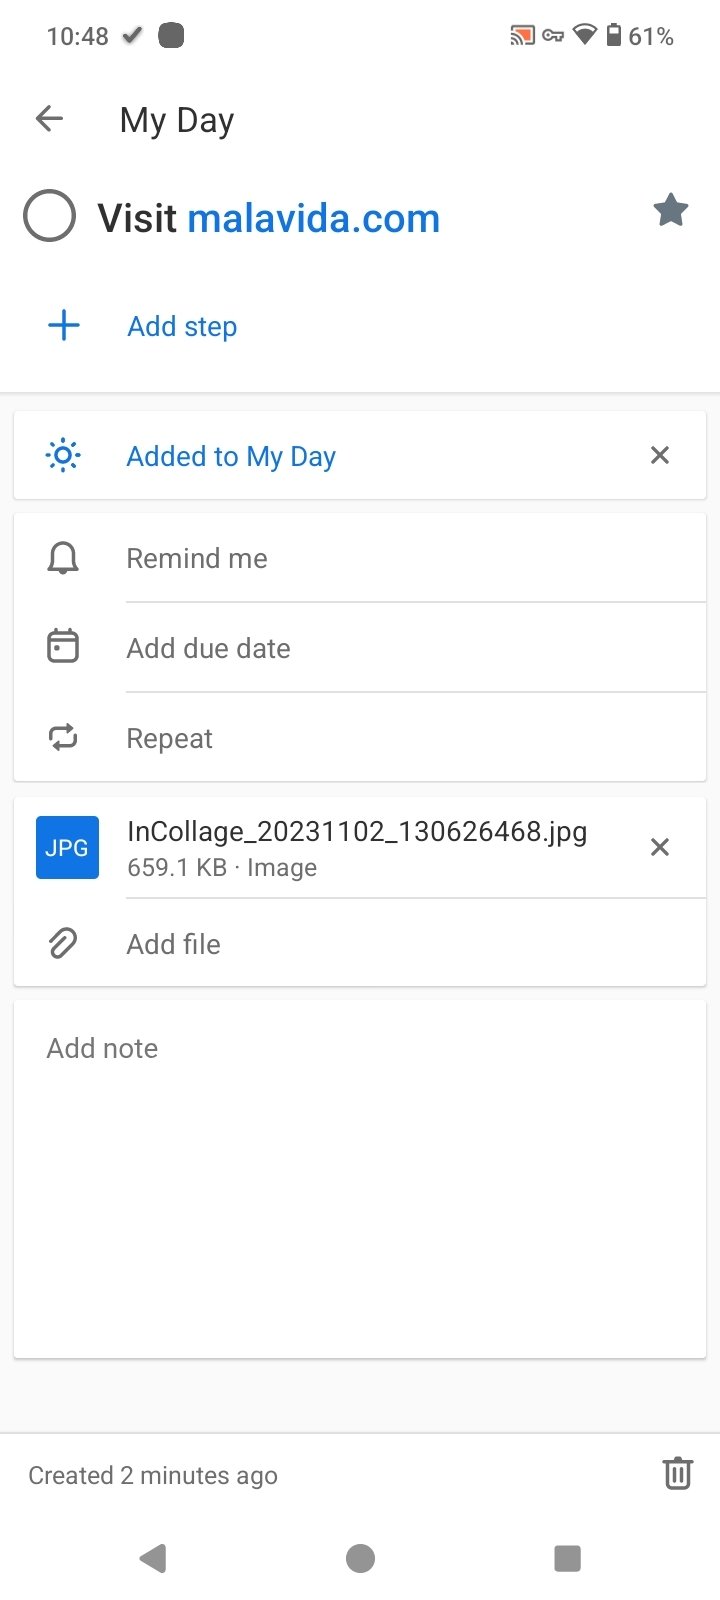Remove the InCollage_20231102 attachment
Screen dimensions: 720x1600
(659, 848)
